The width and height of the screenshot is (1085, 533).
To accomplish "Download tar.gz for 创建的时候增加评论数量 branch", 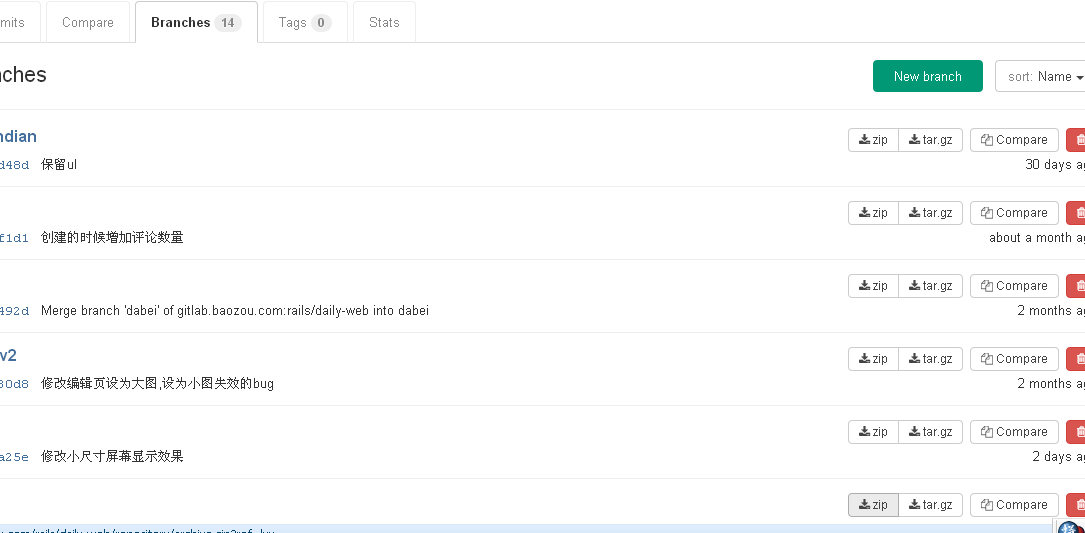I will tap(931, 213).
